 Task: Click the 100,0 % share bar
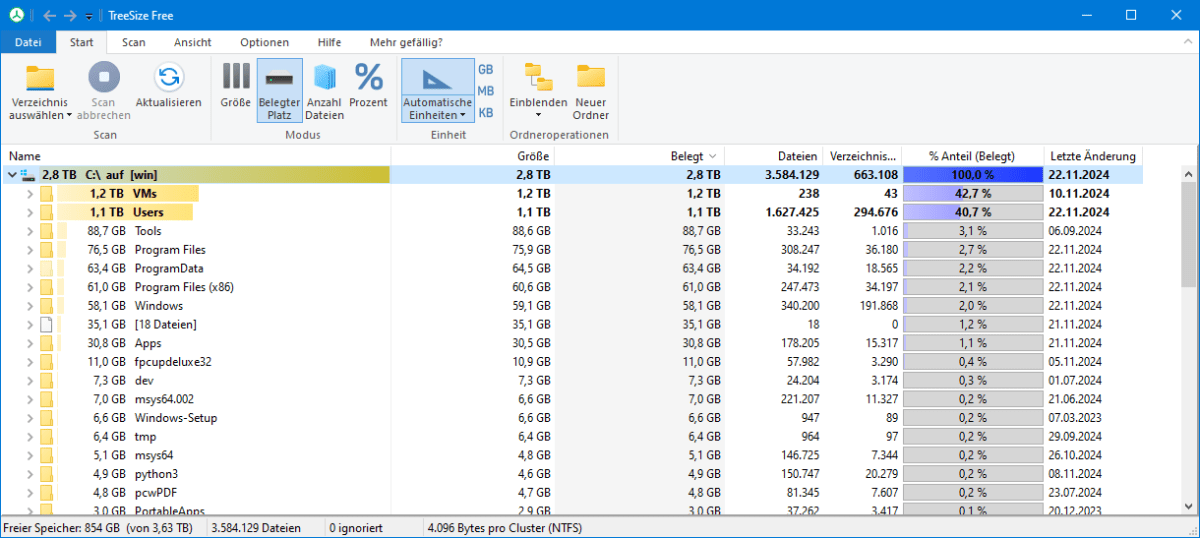point(972,175)
